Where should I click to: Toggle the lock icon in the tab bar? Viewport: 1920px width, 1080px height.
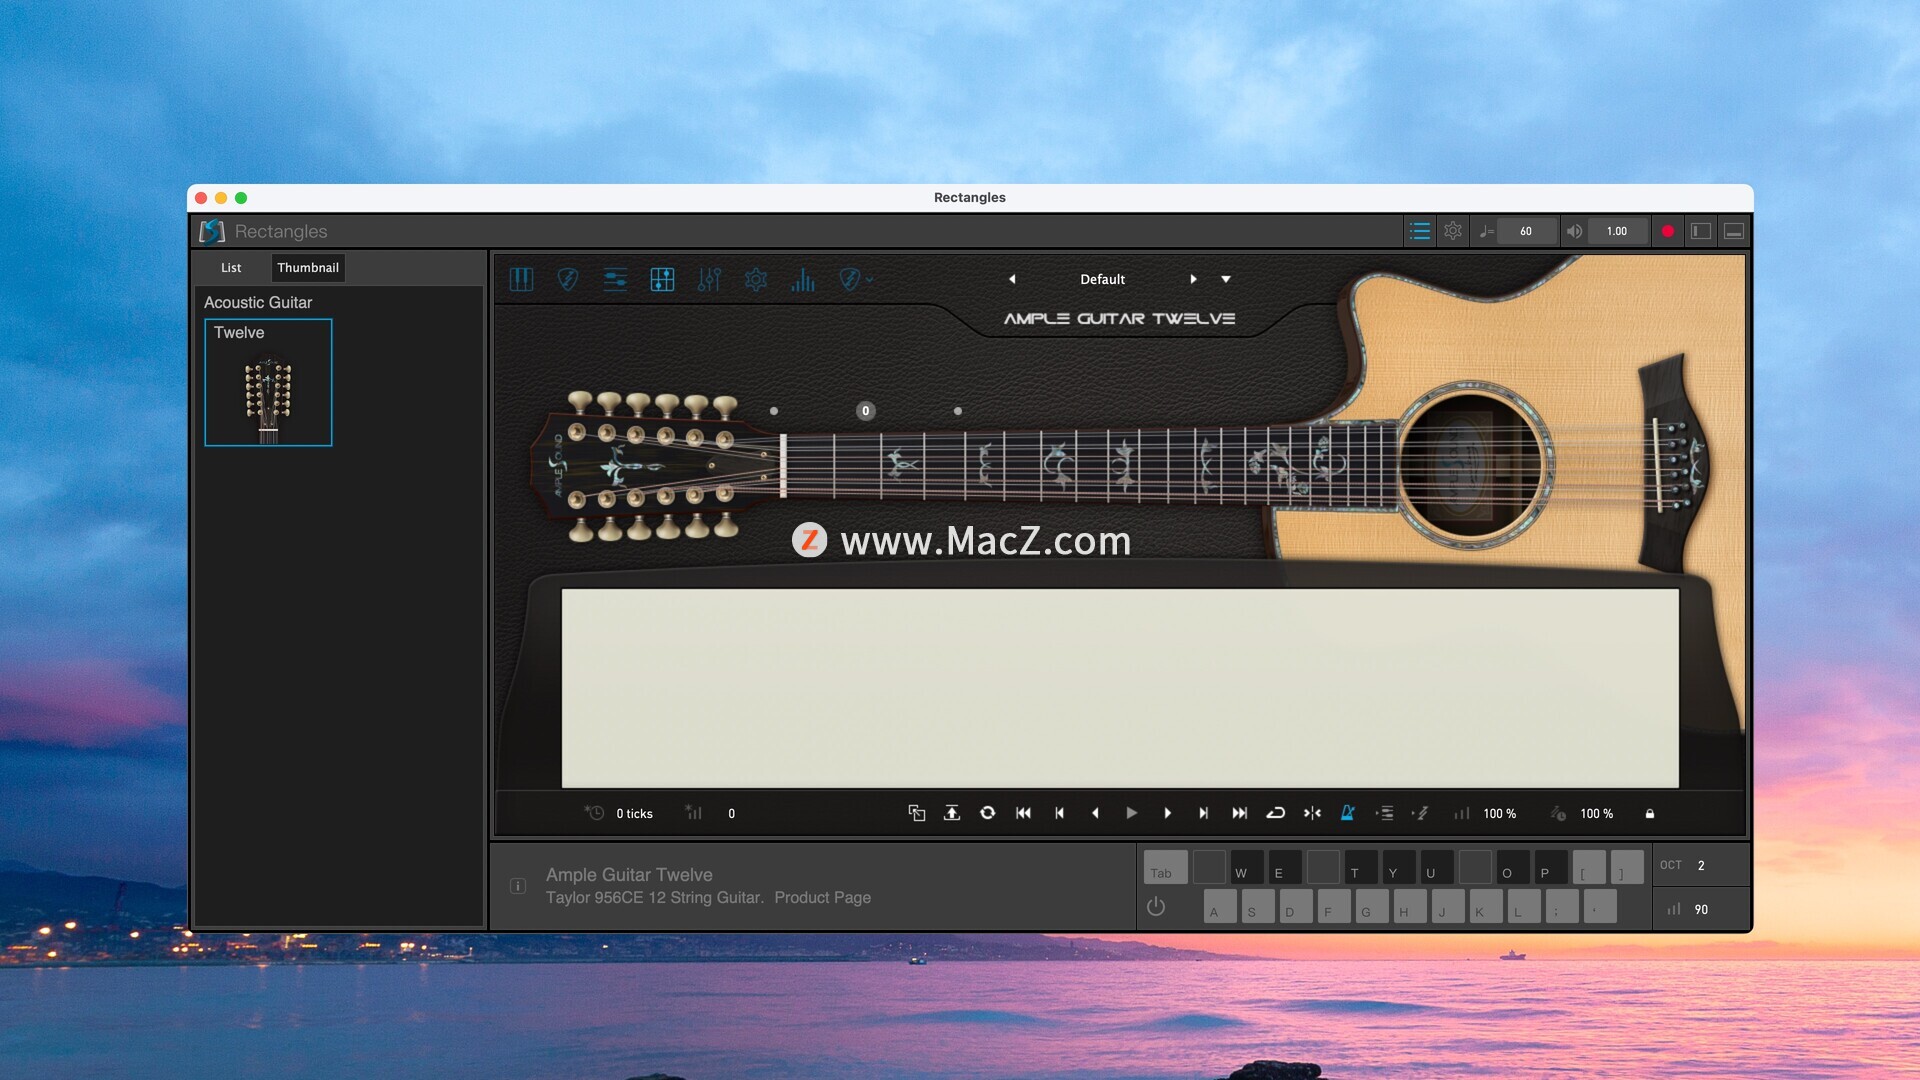point(1650,814)
